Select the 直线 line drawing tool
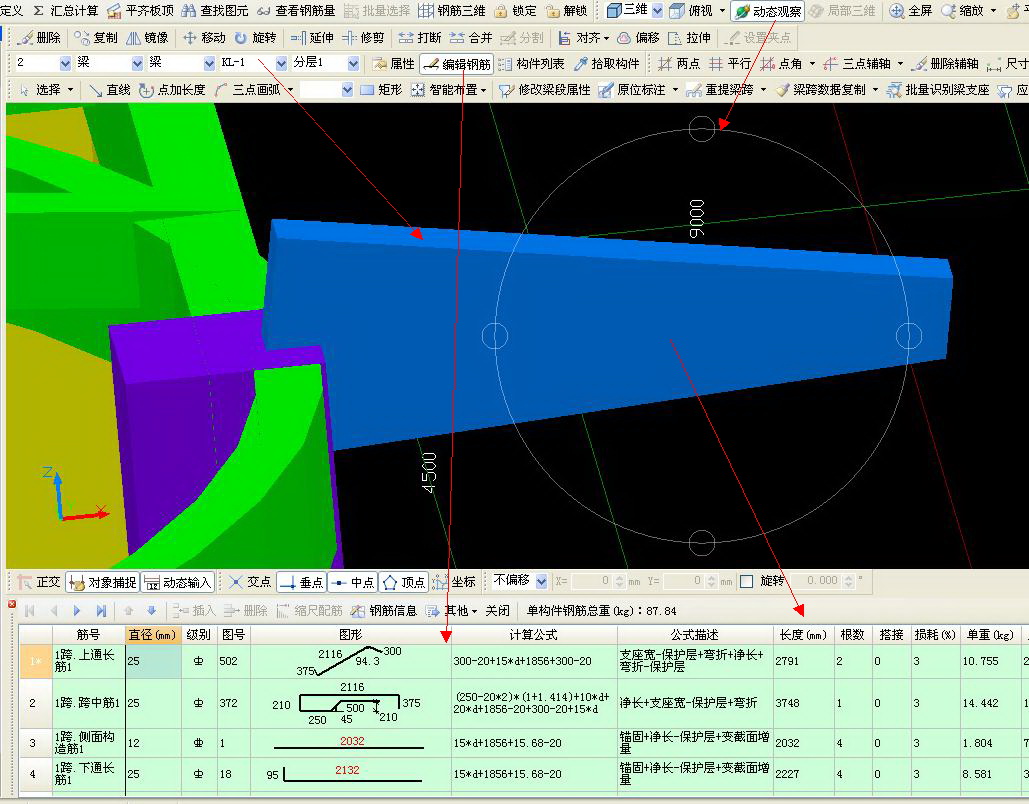Image resolution: width=1029 pixels, height=804 pixels. tap(110, 89)
